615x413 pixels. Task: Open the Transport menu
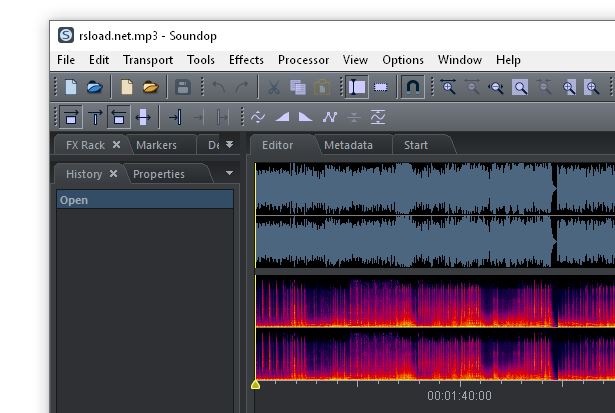coord(148,60)
